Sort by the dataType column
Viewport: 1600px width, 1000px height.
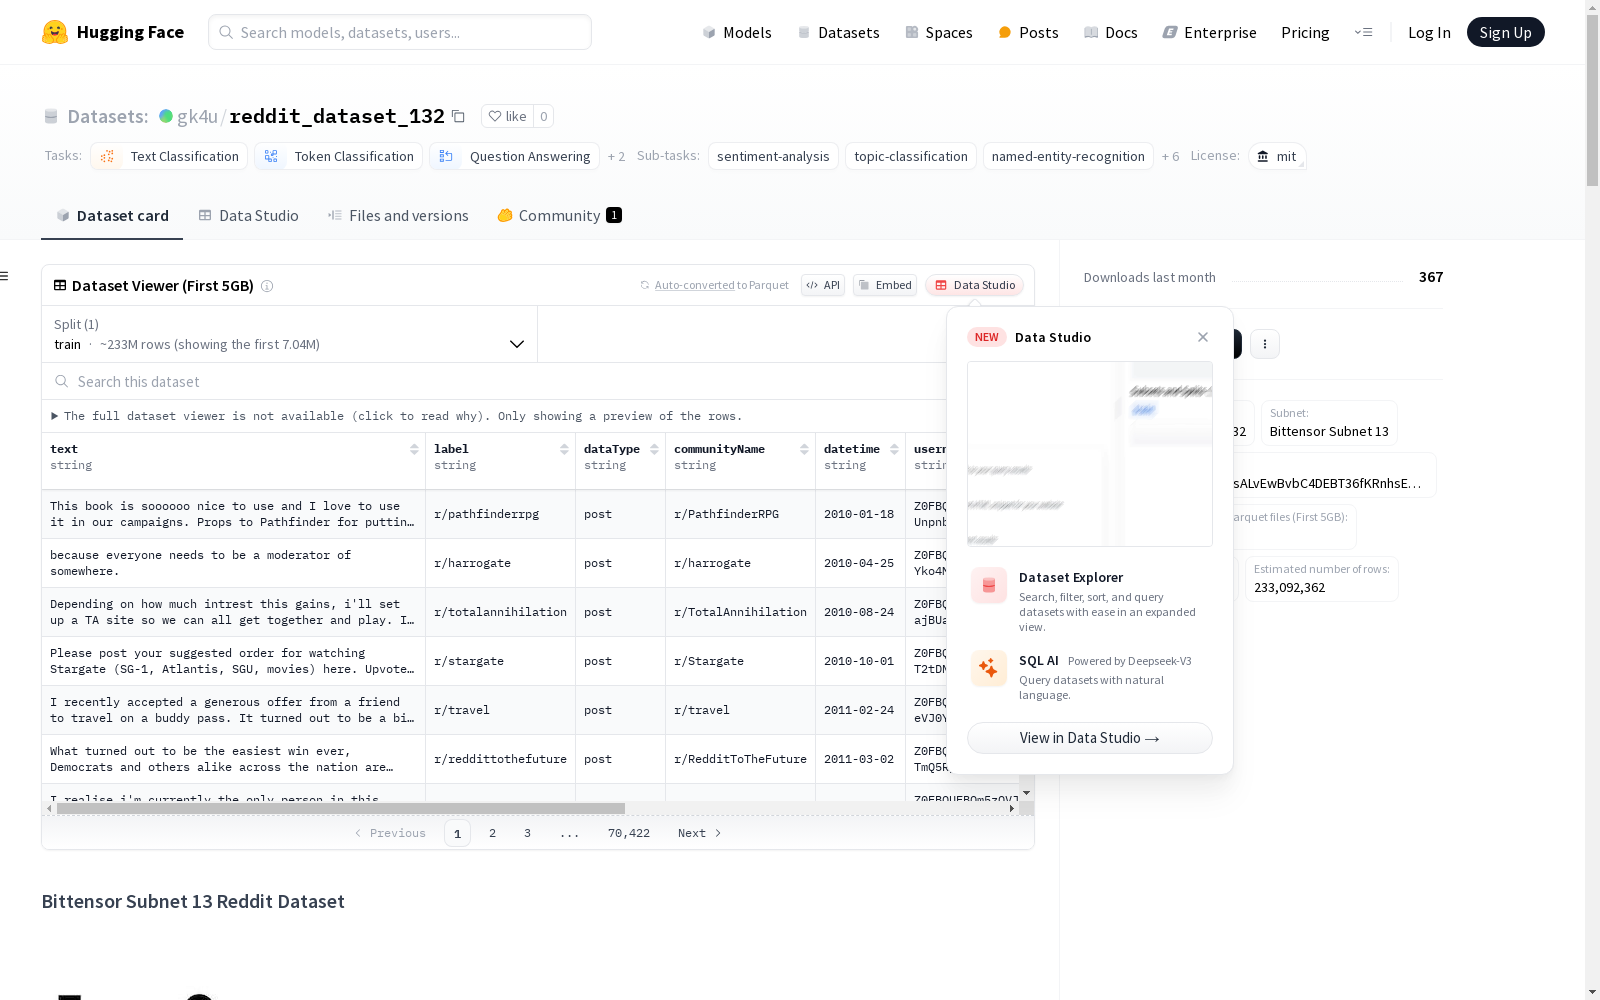[x=654, y=450]
